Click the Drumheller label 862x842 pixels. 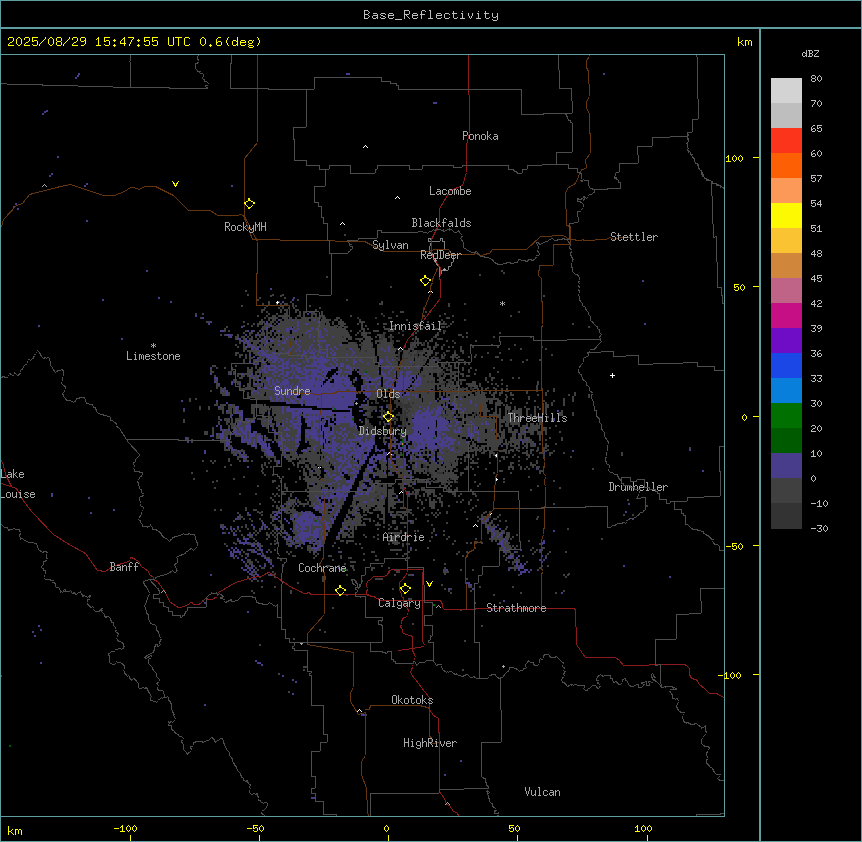click(x=638, y=487)
